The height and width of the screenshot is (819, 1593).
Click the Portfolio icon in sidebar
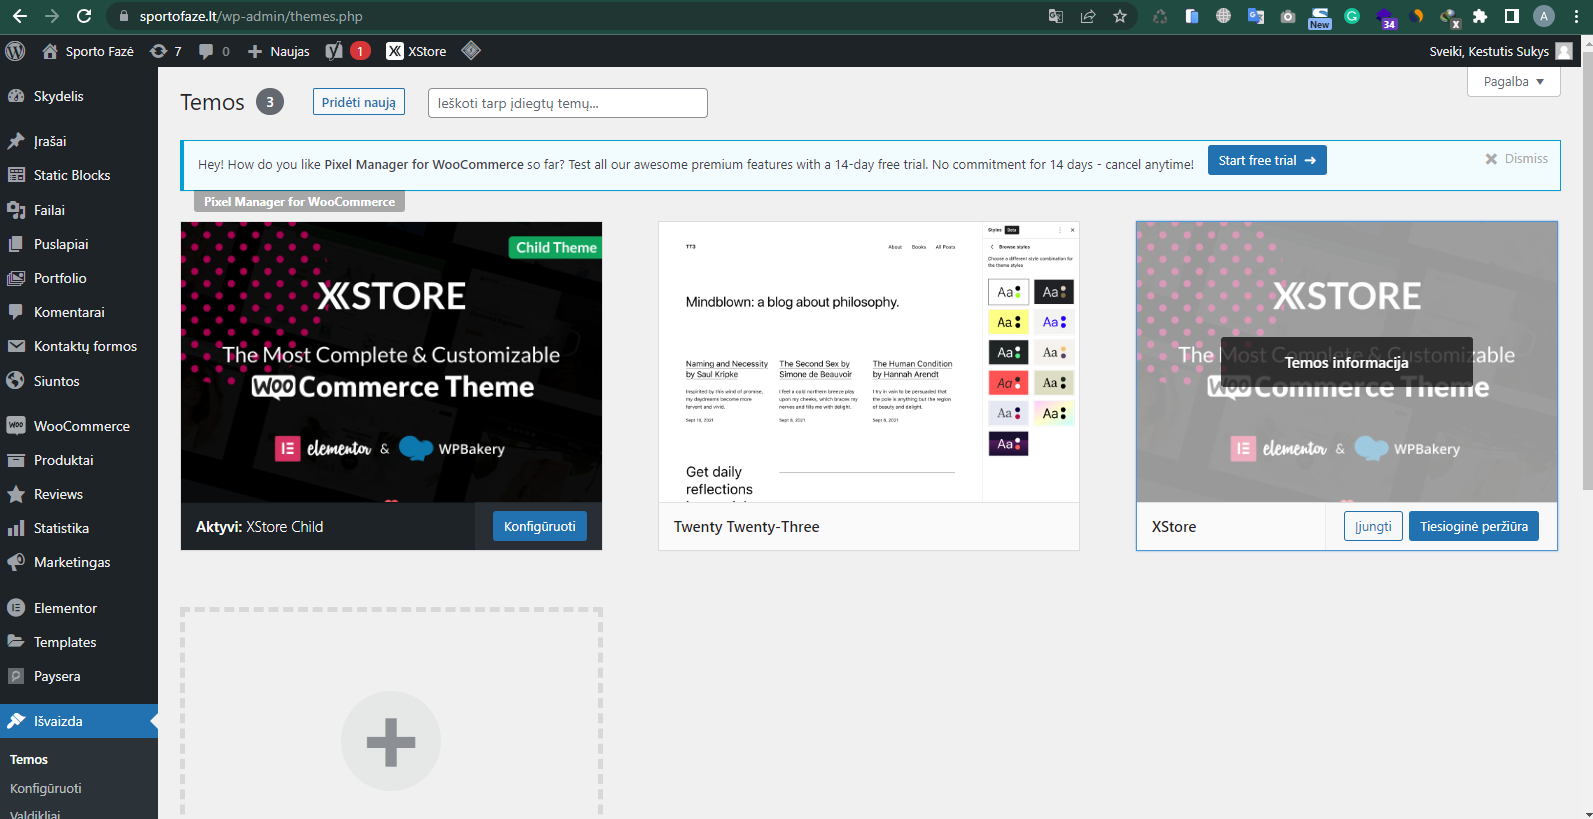tap(16, 278)
